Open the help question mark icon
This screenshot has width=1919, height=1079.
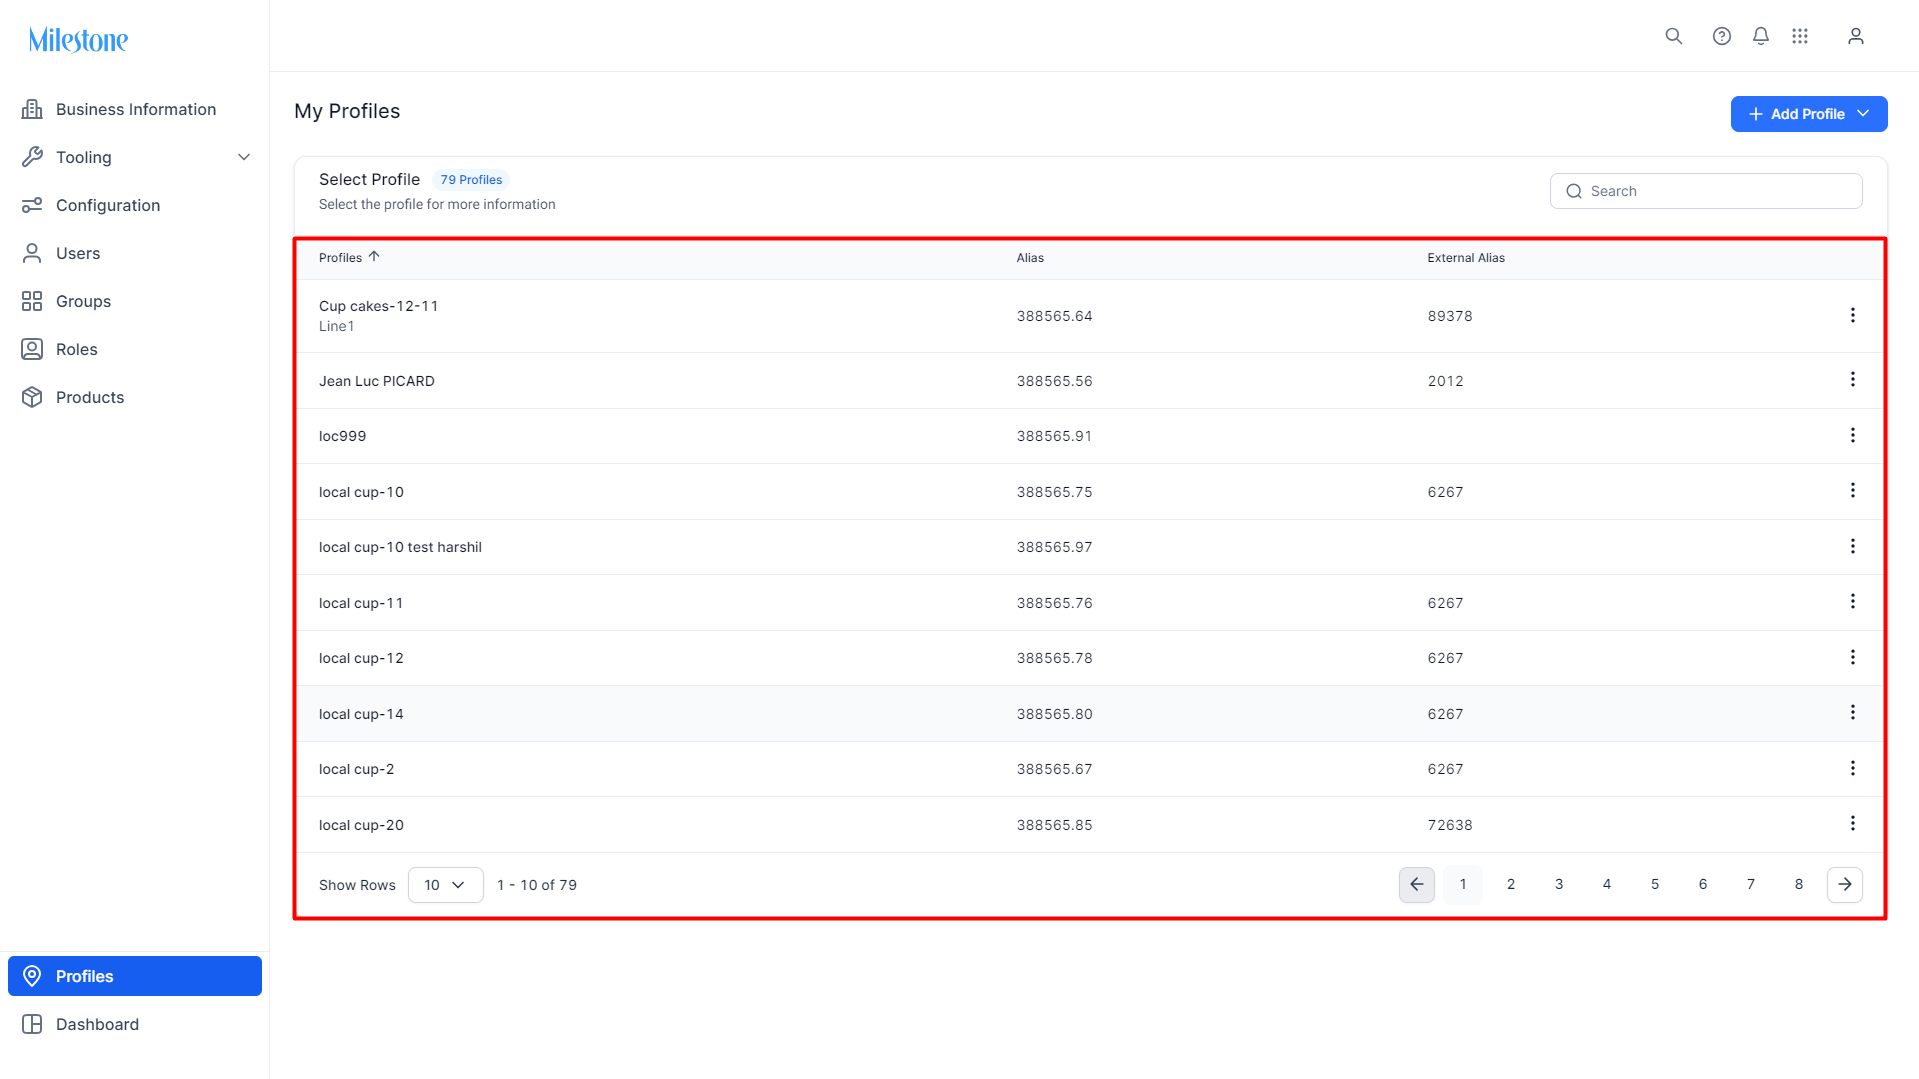[x=1721, y=36]
